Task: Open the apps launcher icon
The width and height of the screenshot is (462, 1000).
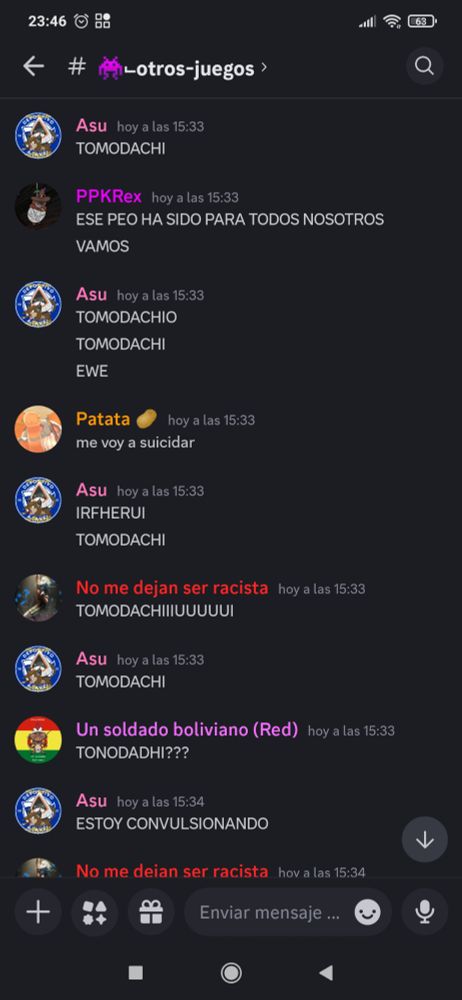Action: [94, 912]
